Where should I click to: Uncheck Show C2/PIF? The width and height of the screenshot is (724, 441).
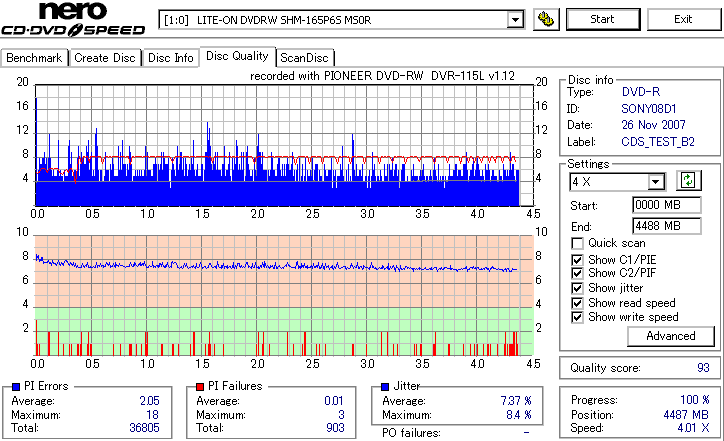click(x=577, y=273)
